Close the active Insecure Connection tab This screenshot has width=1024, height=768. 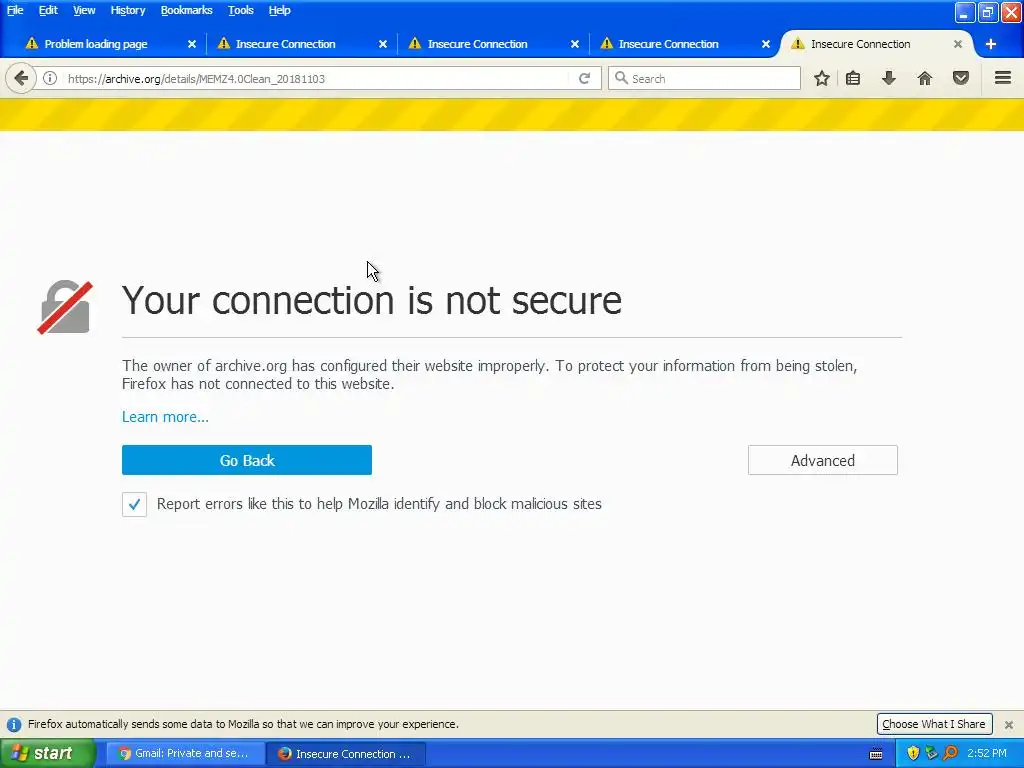[957, 44]
